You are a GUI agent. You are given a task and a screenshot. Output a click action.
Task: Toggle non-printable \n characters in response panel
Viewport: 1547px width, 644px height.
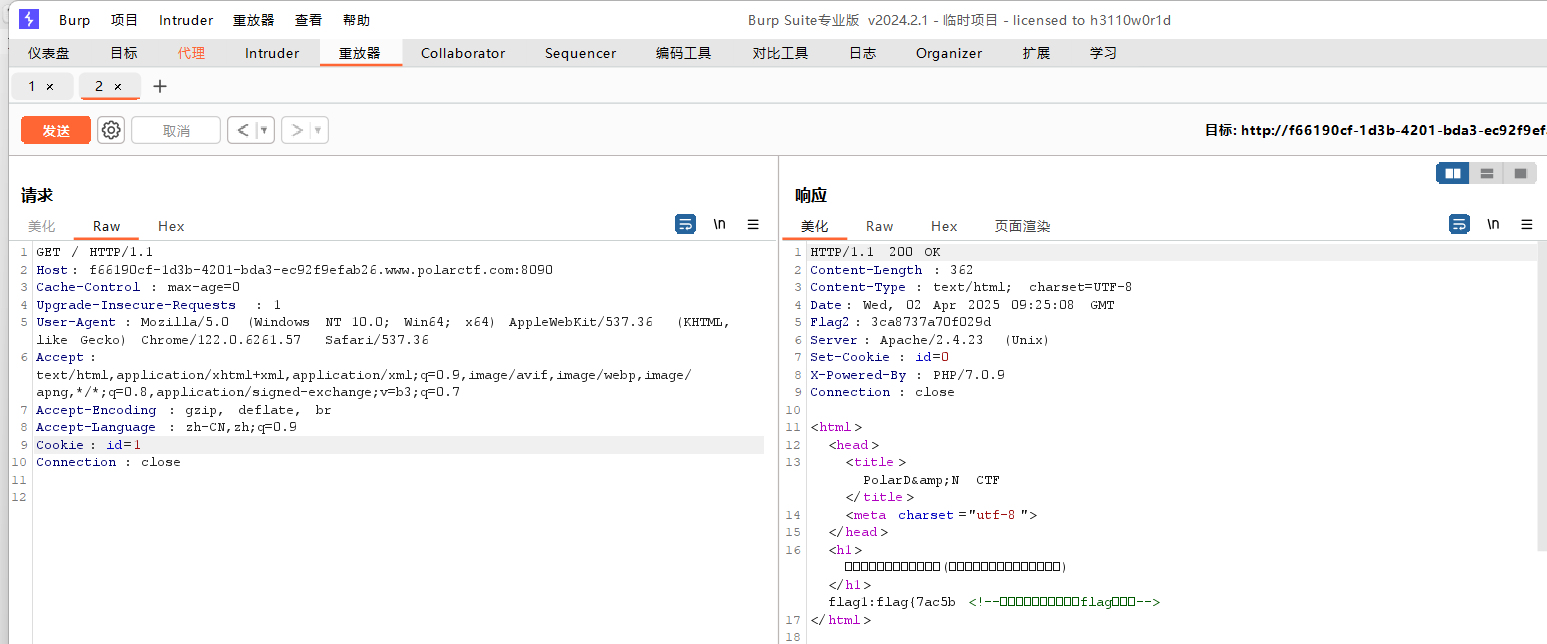click(1493, 225)
